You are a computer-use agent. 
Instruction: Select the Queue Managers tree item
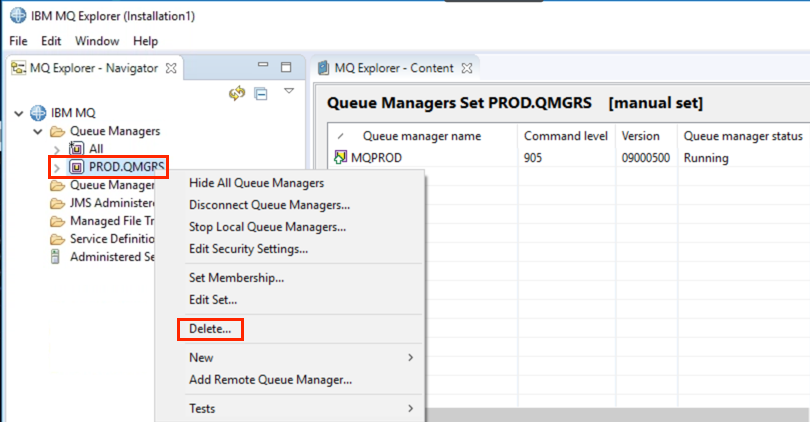click(x=115, y=131)
